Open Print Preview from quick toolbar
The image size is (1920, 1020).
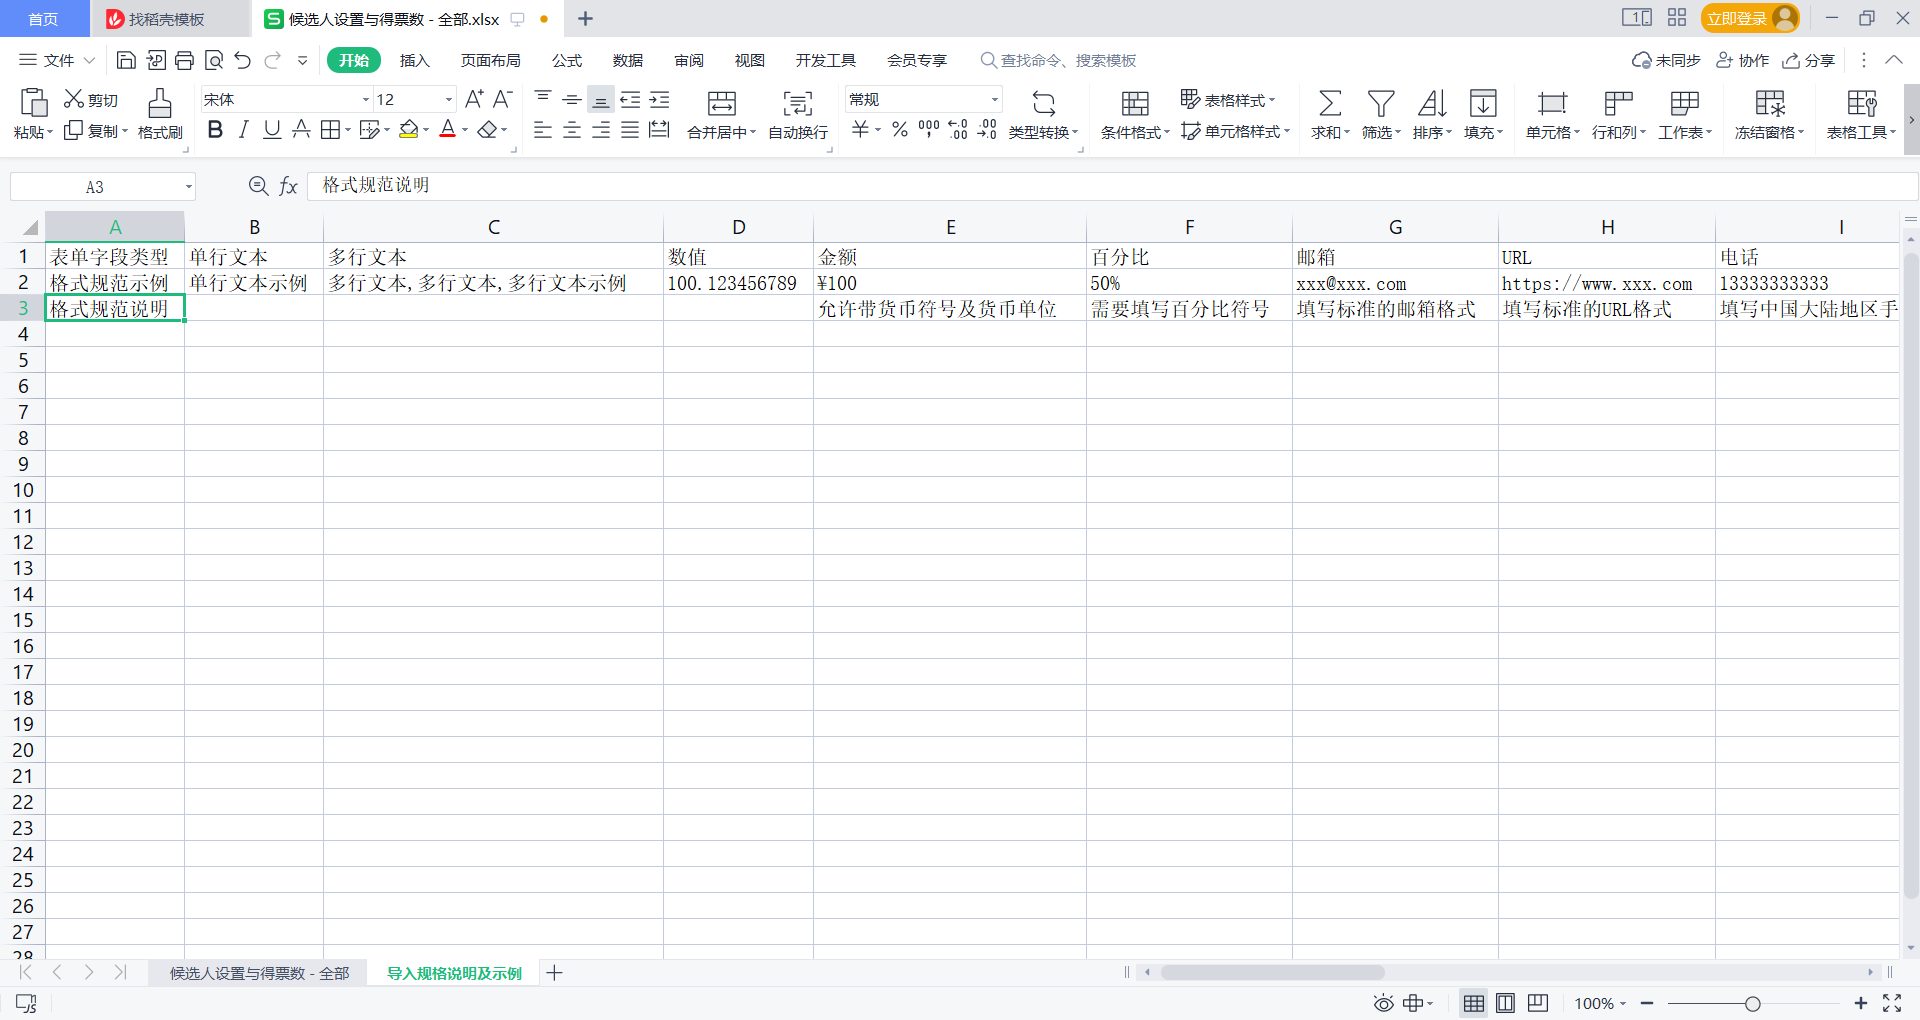tap(213, 61)
